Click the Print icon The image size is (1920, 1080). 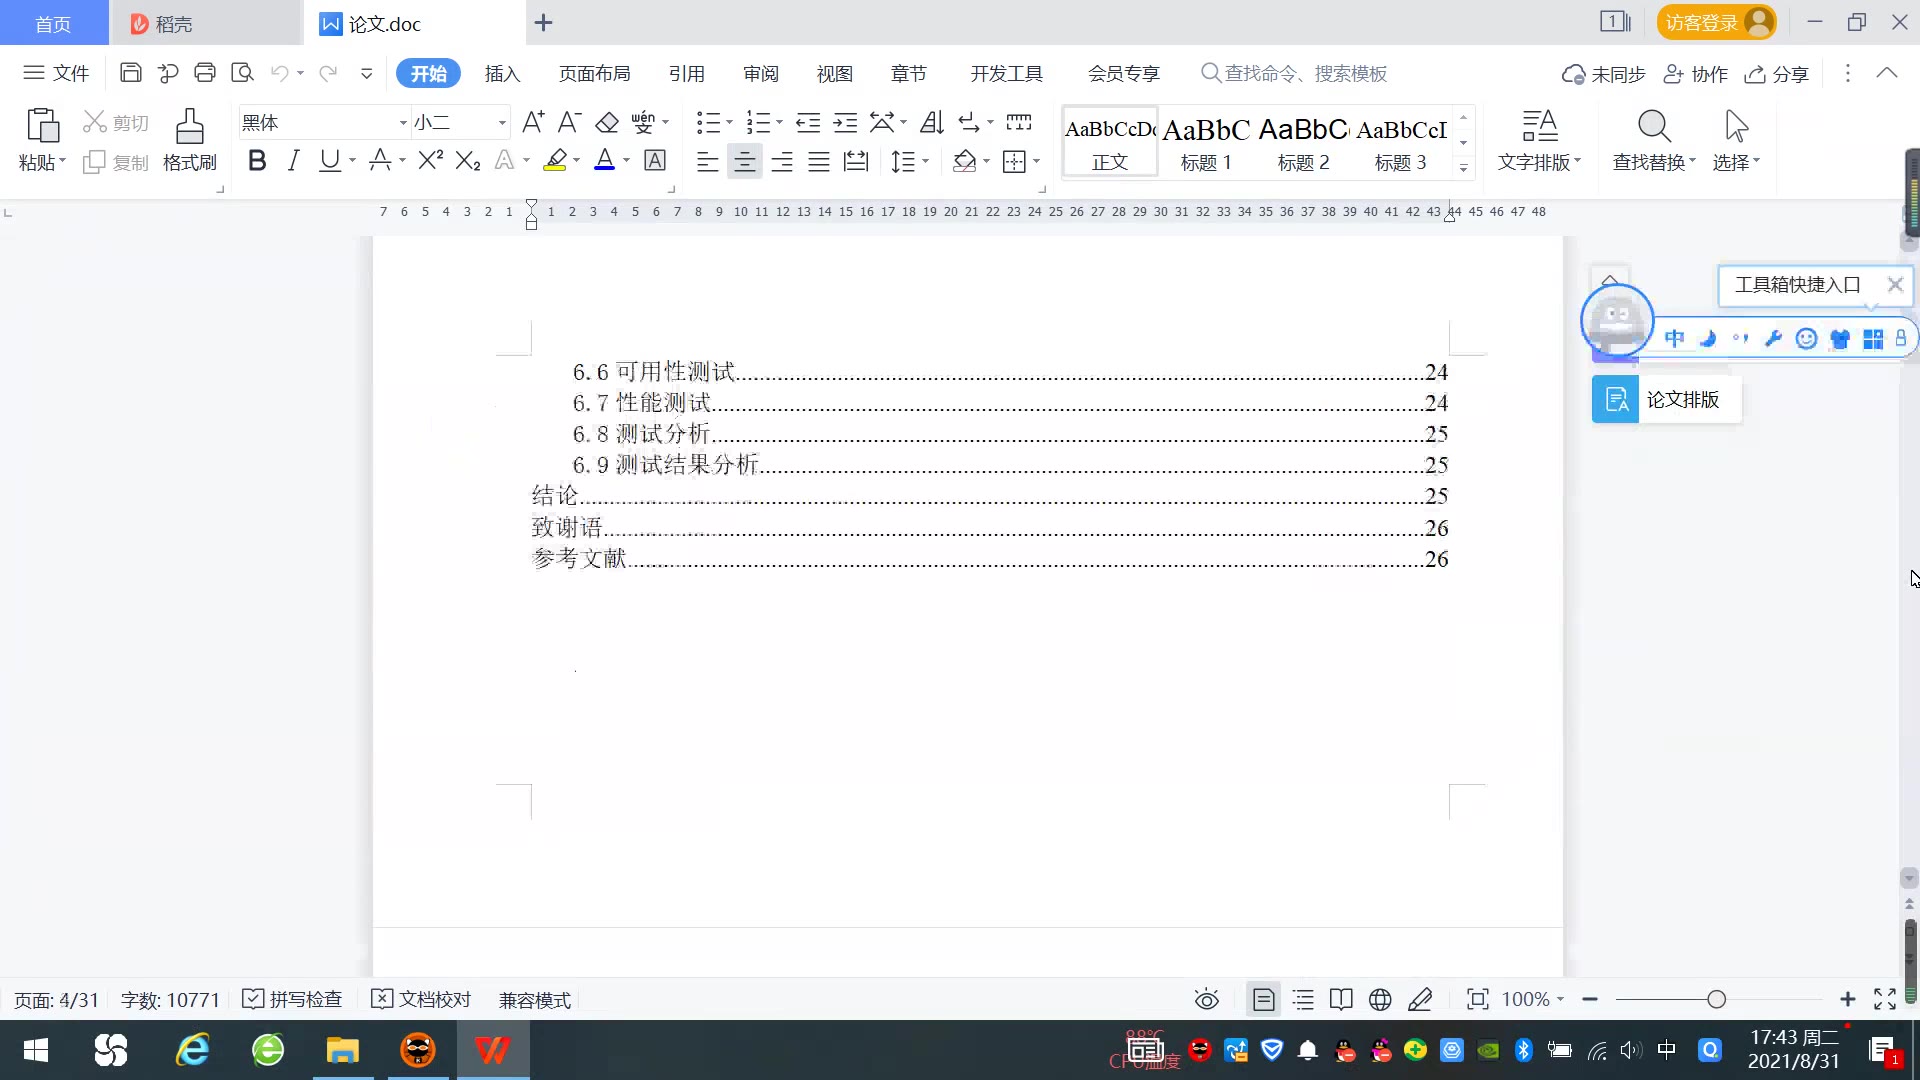[x=205, y=73]
